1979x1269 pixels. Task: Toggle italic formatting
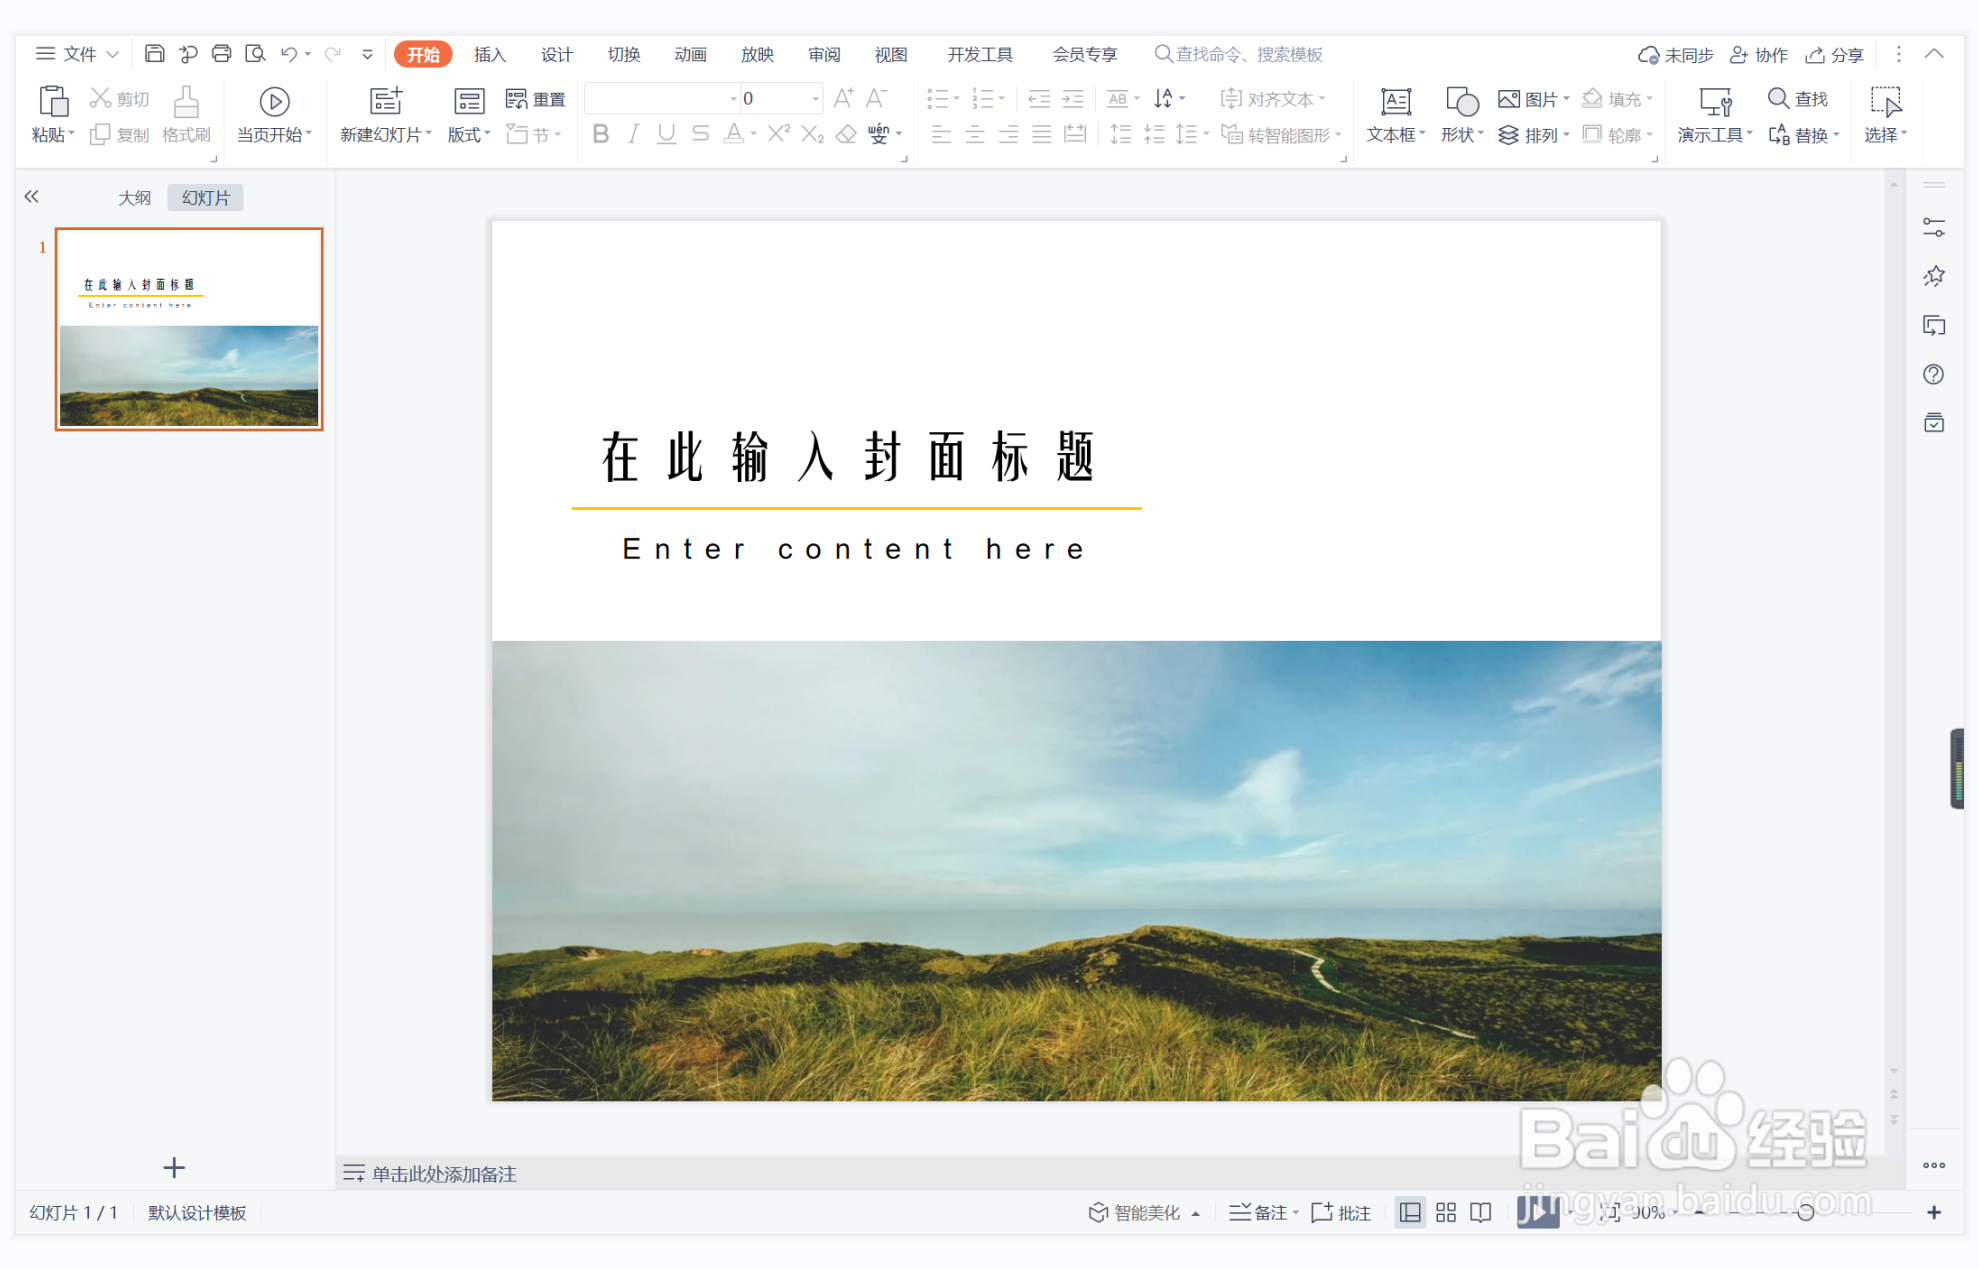[x=633, y=133]
